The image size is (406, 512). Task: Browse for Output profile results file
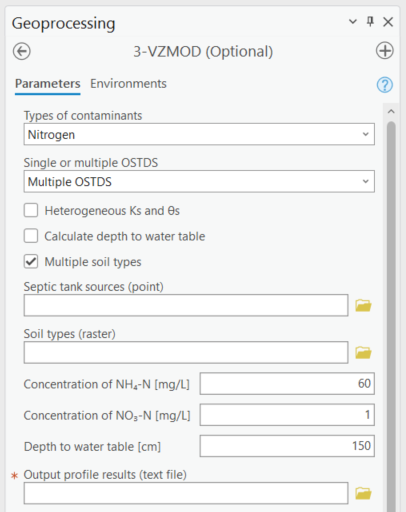(x=363, y=493)
